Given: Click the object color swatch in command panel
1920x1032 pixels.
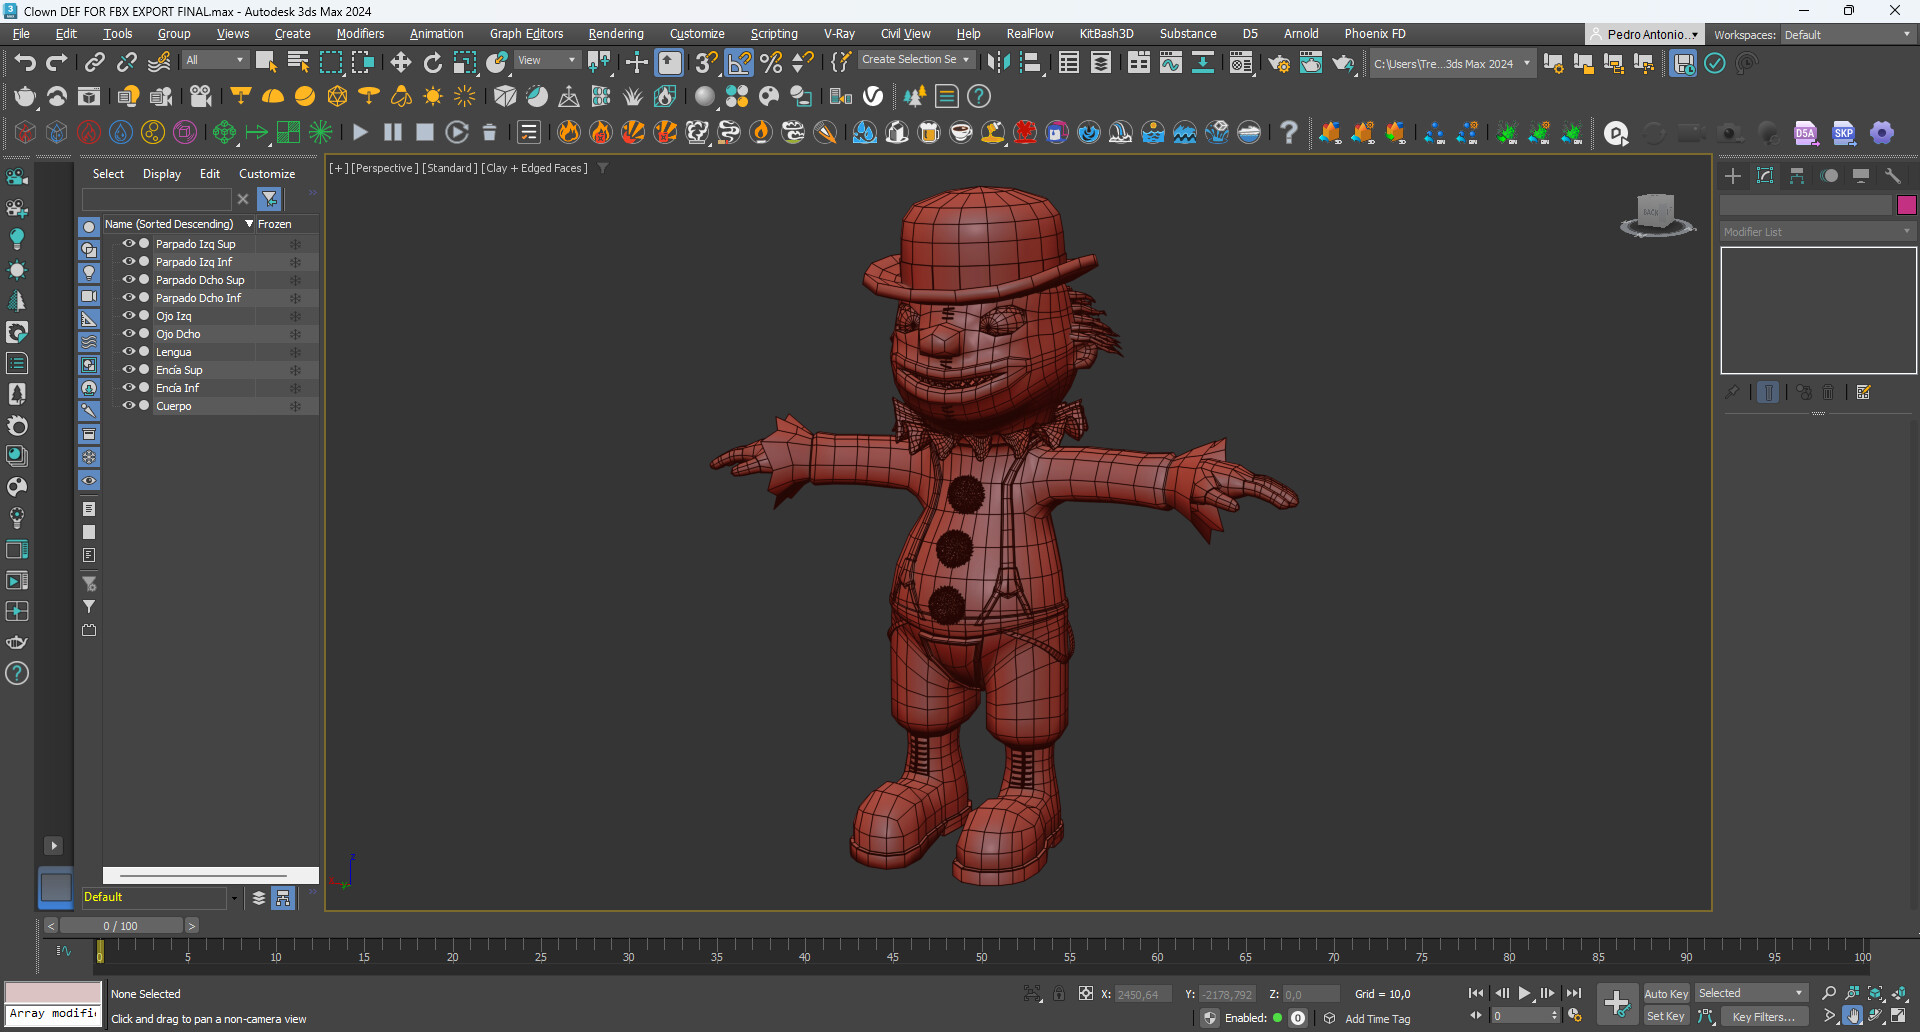Looking at the screenshot, I should (x=1906, y=204).
